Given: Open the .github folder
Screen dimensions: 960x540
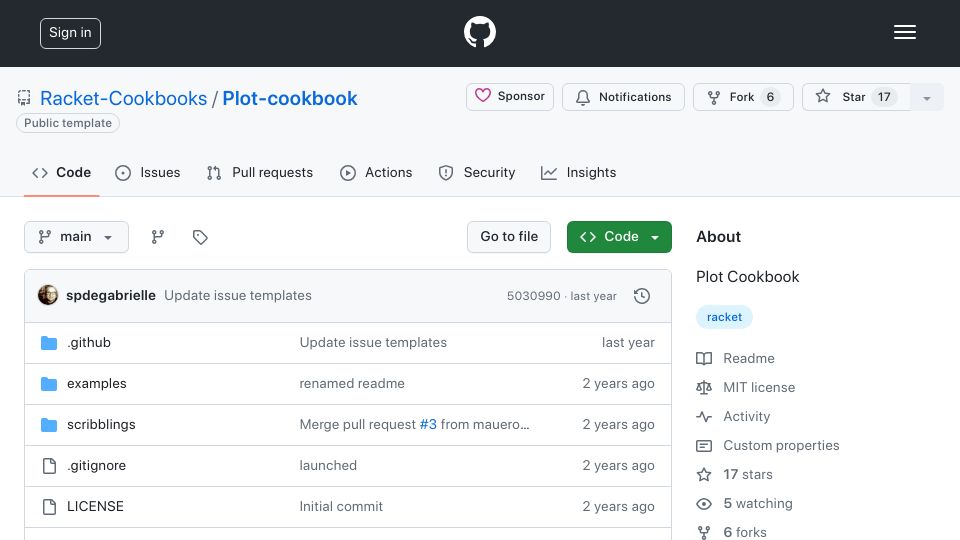Looking at the screenshot, I should click(x=89, y=342).
